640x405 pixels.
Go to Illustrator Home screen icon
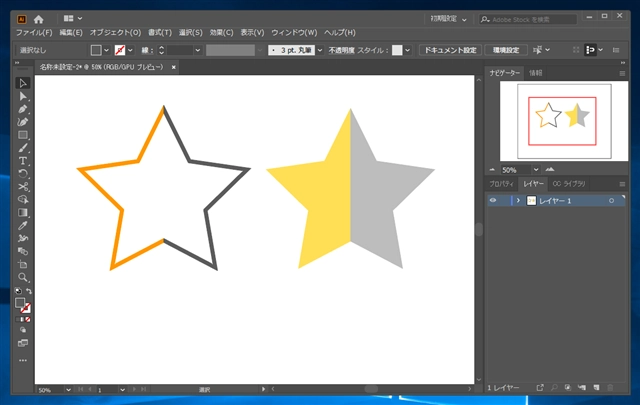(x=38, y=19)
